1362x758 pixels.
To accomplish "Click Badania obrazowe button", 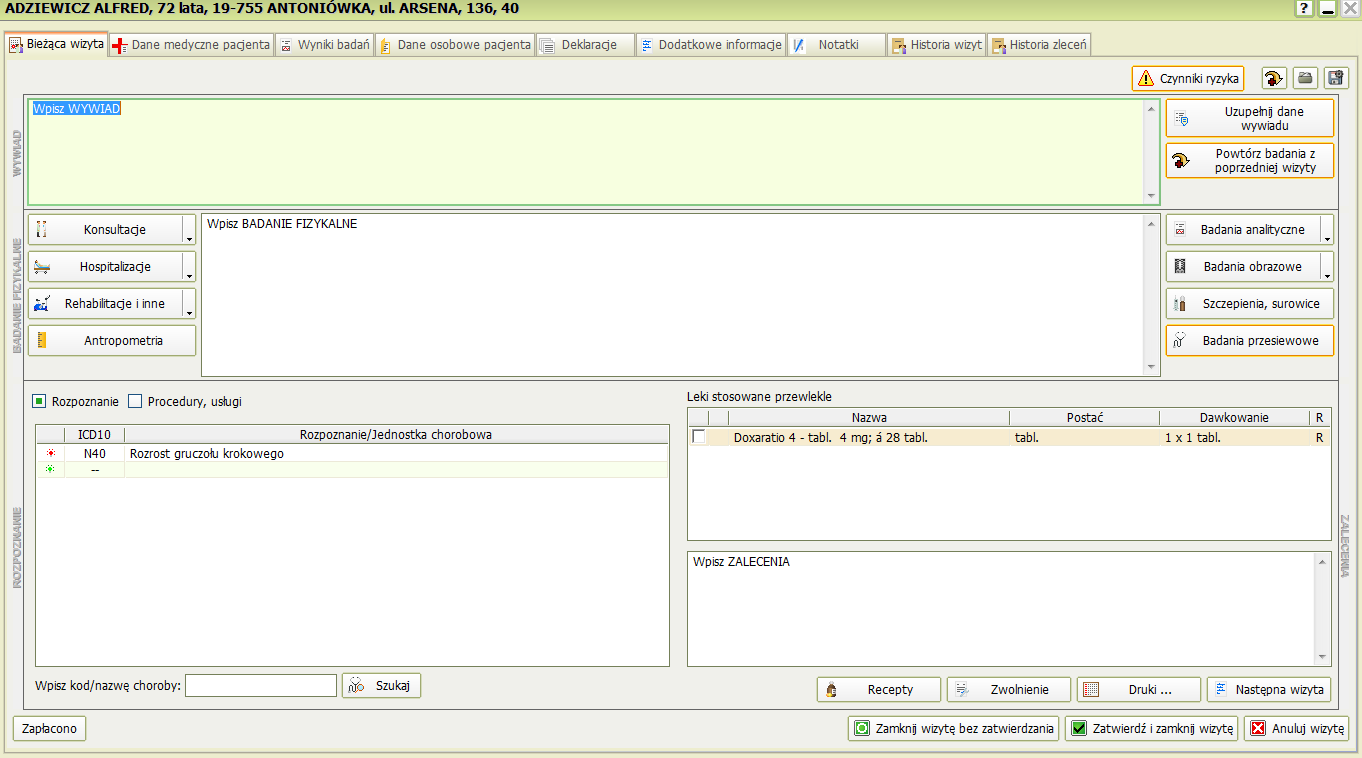I will pyautogui.click(x=1243, y=267).
